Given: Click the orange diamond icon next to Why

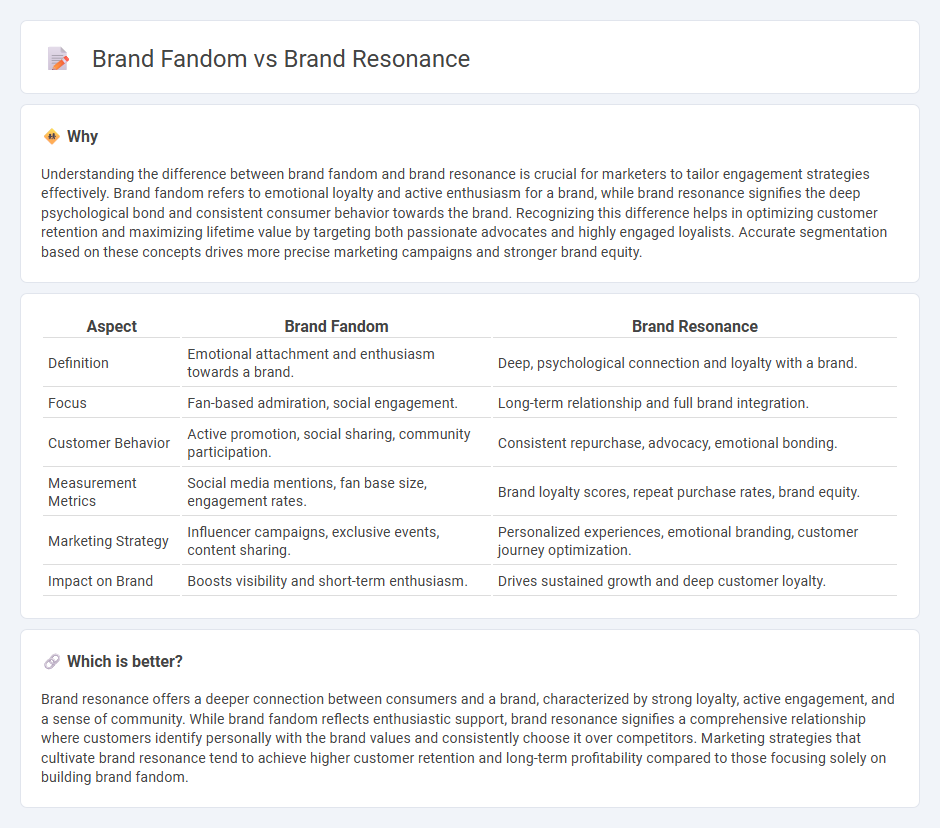Looking at the screenshot, I should pyautogui.click(x=52, y=137).
